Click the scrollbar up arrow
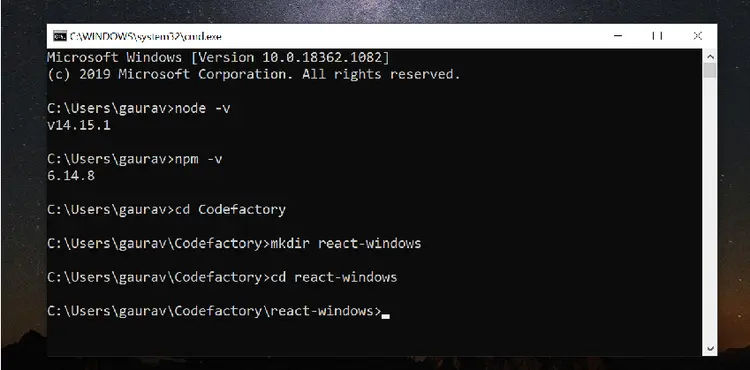750x370 pixels. 710,56
